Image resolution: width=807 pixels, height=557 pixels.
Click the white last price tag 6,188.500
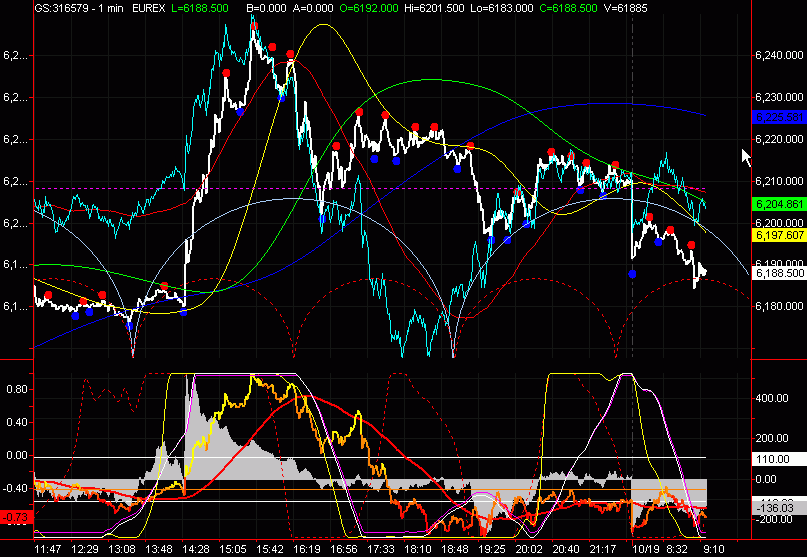coord(779,273)
